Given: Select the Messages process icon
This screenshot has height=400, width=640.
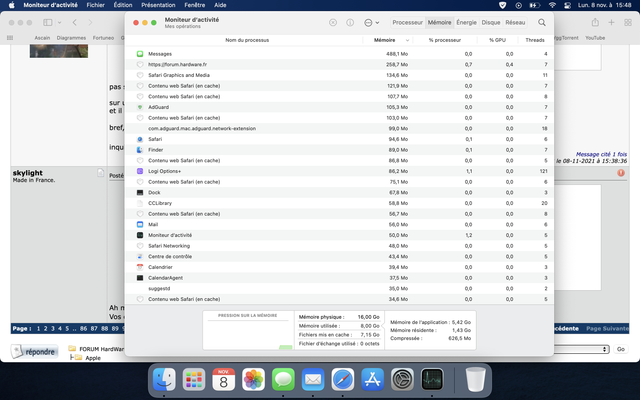Looking at the screenshot, I should point(140,54).
